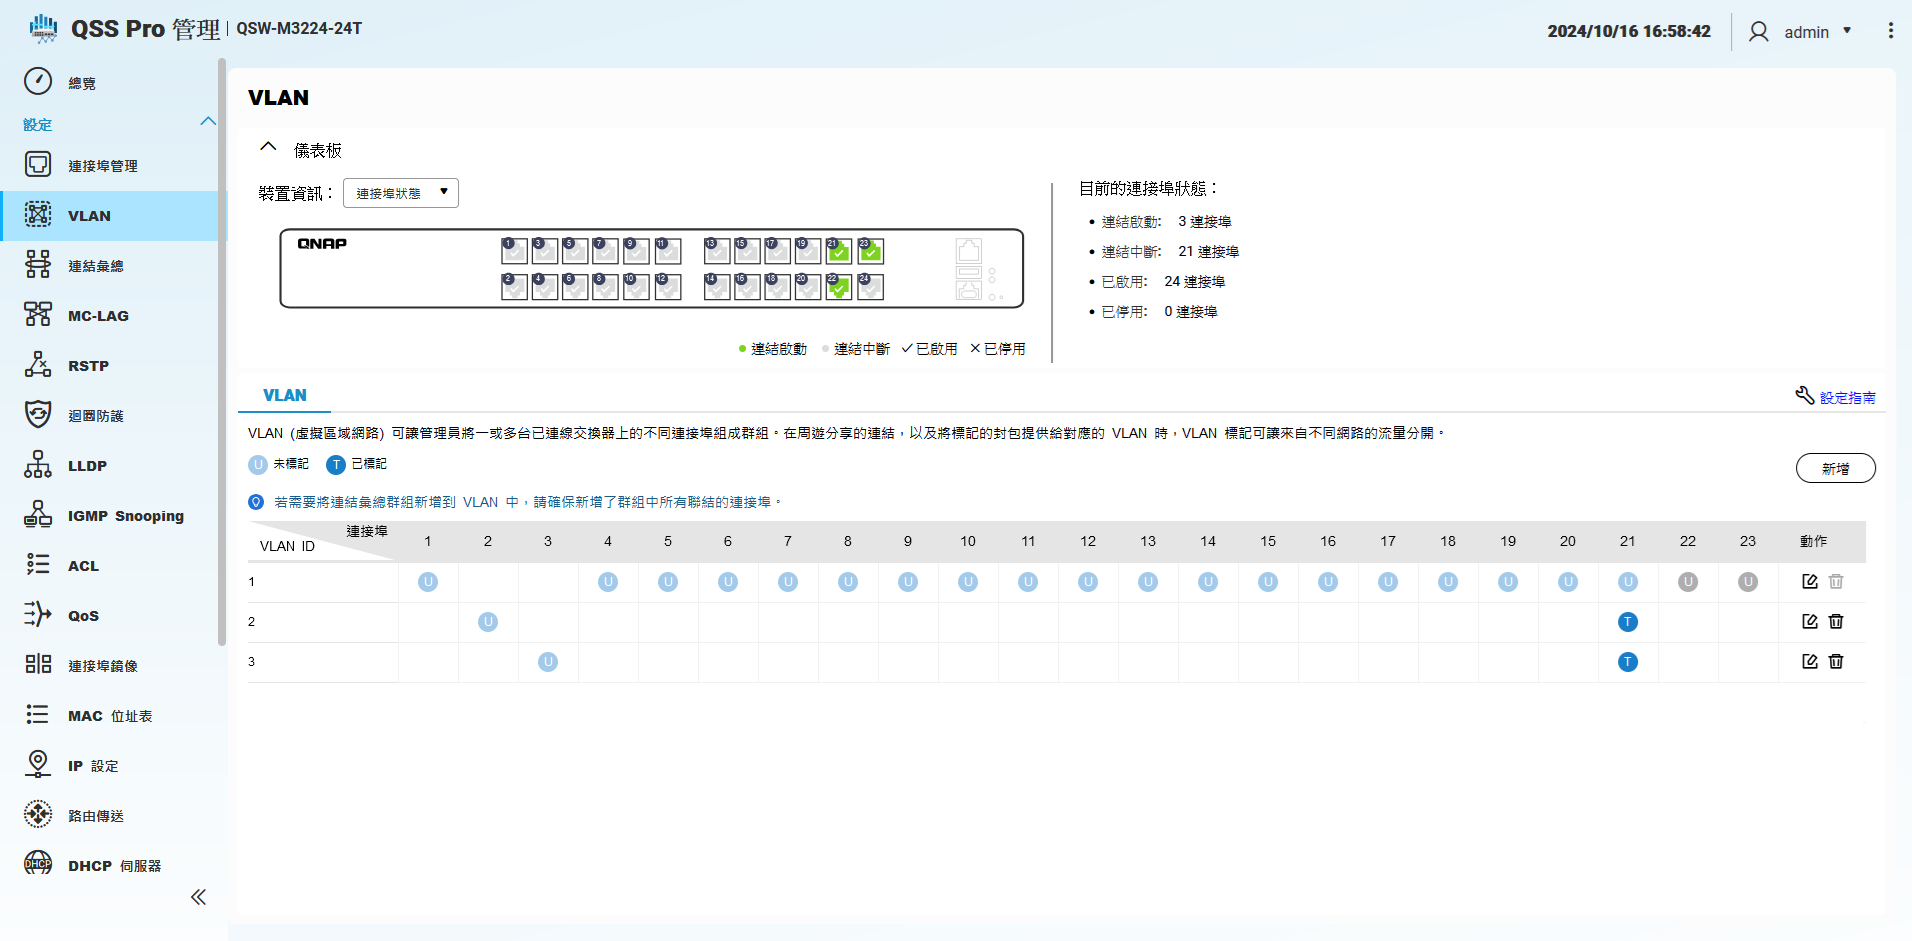The width and height of the screenshot is (1912, 941).
Task: Click untagged marker for VLAN 3 port 3
Action: click(548, 662)
